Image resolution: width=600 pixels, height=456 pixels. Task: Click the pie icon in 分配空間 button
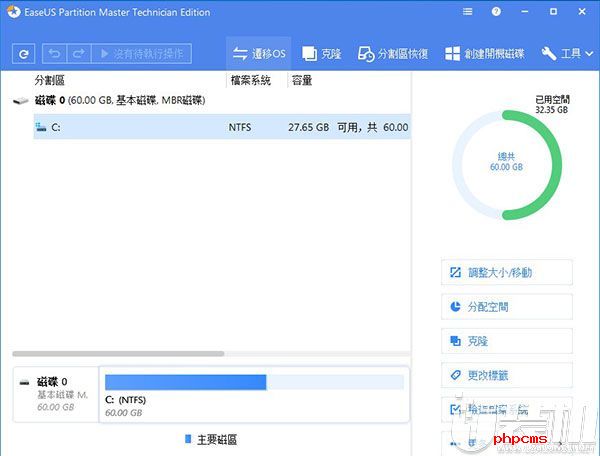pos(455,306)
